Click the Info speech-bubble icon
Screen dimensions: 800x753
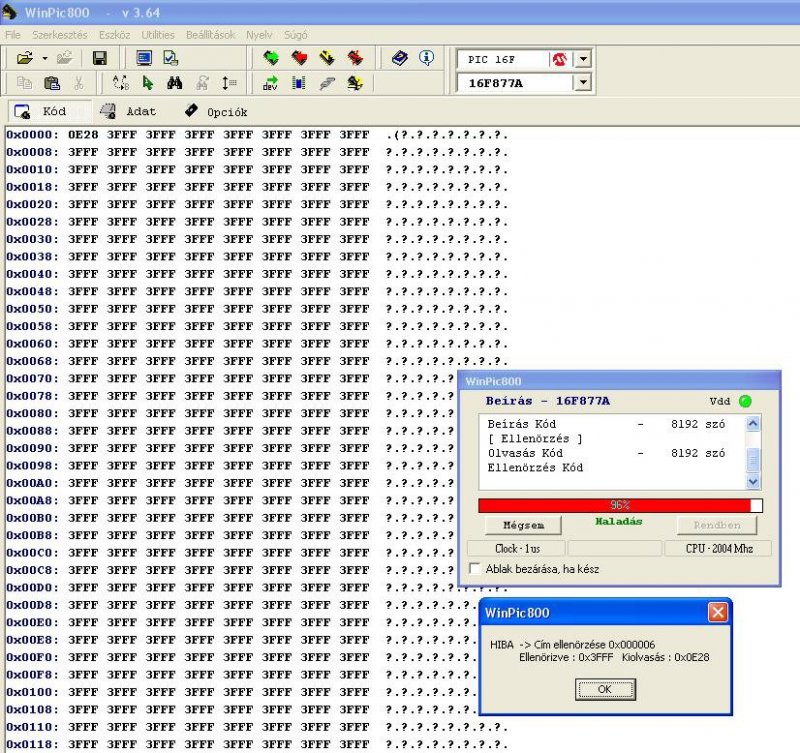427,58
